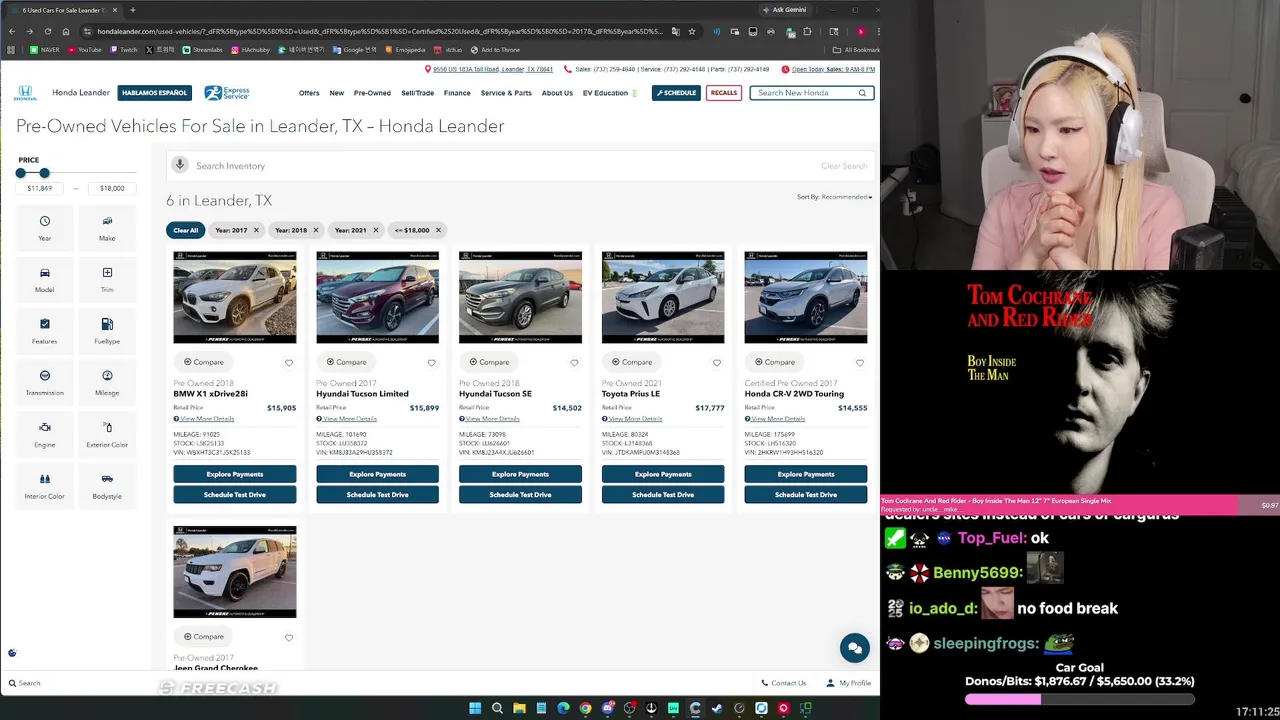
Task: Open the Features filter tile
Action: [45, 332]
